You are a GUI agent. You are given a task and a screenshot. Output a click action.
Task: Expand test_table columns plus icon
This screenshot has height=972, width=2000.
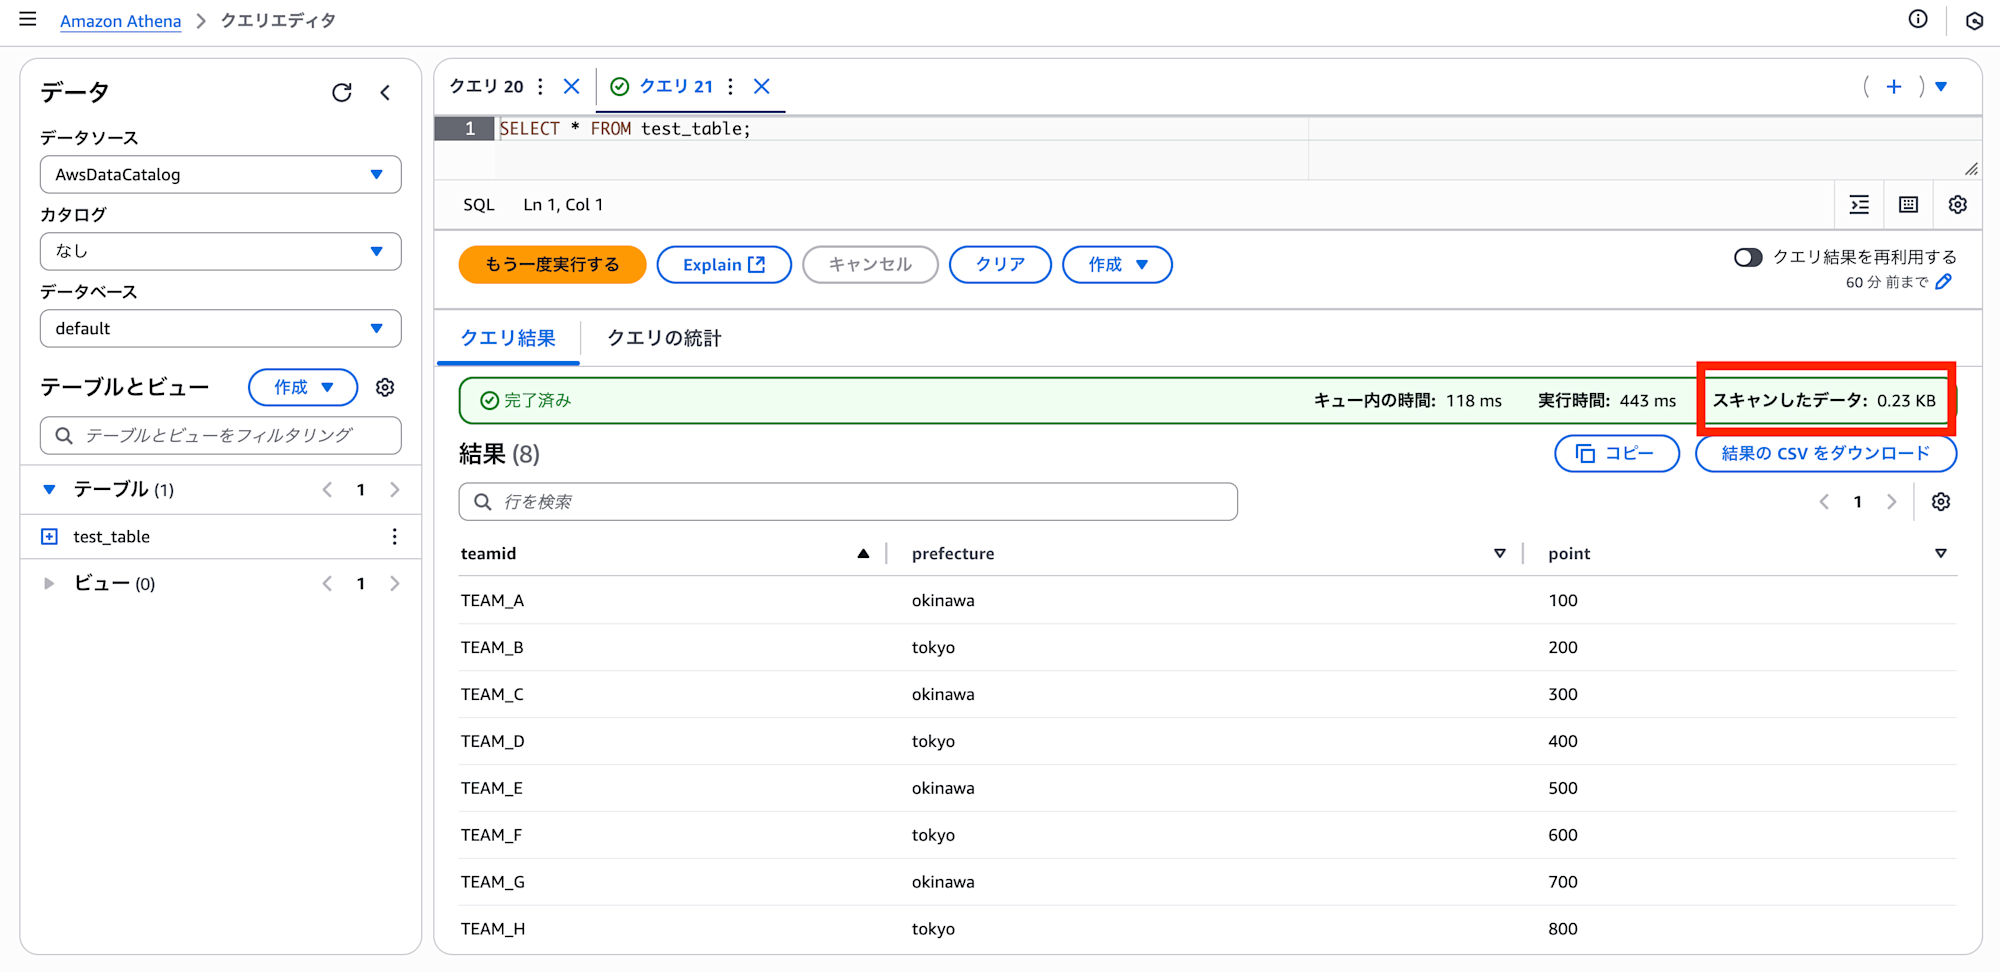pyautogui.click(x=49, y=537)
